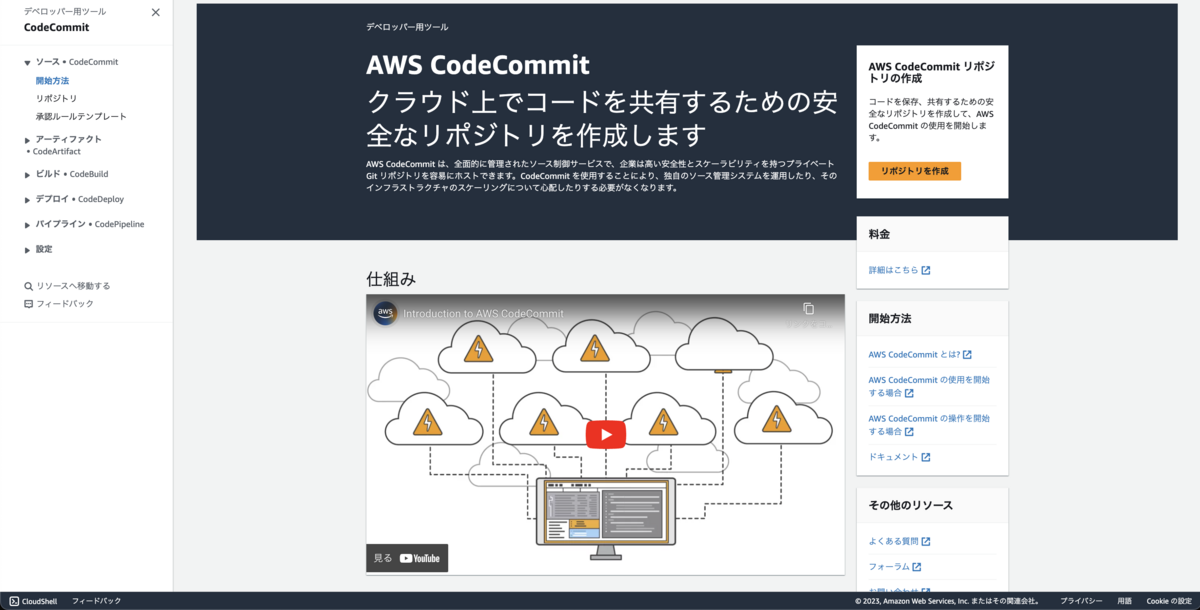The image size is (1200, 610).
Task: Open the ドキュメント link
Action: coord(893,457)
